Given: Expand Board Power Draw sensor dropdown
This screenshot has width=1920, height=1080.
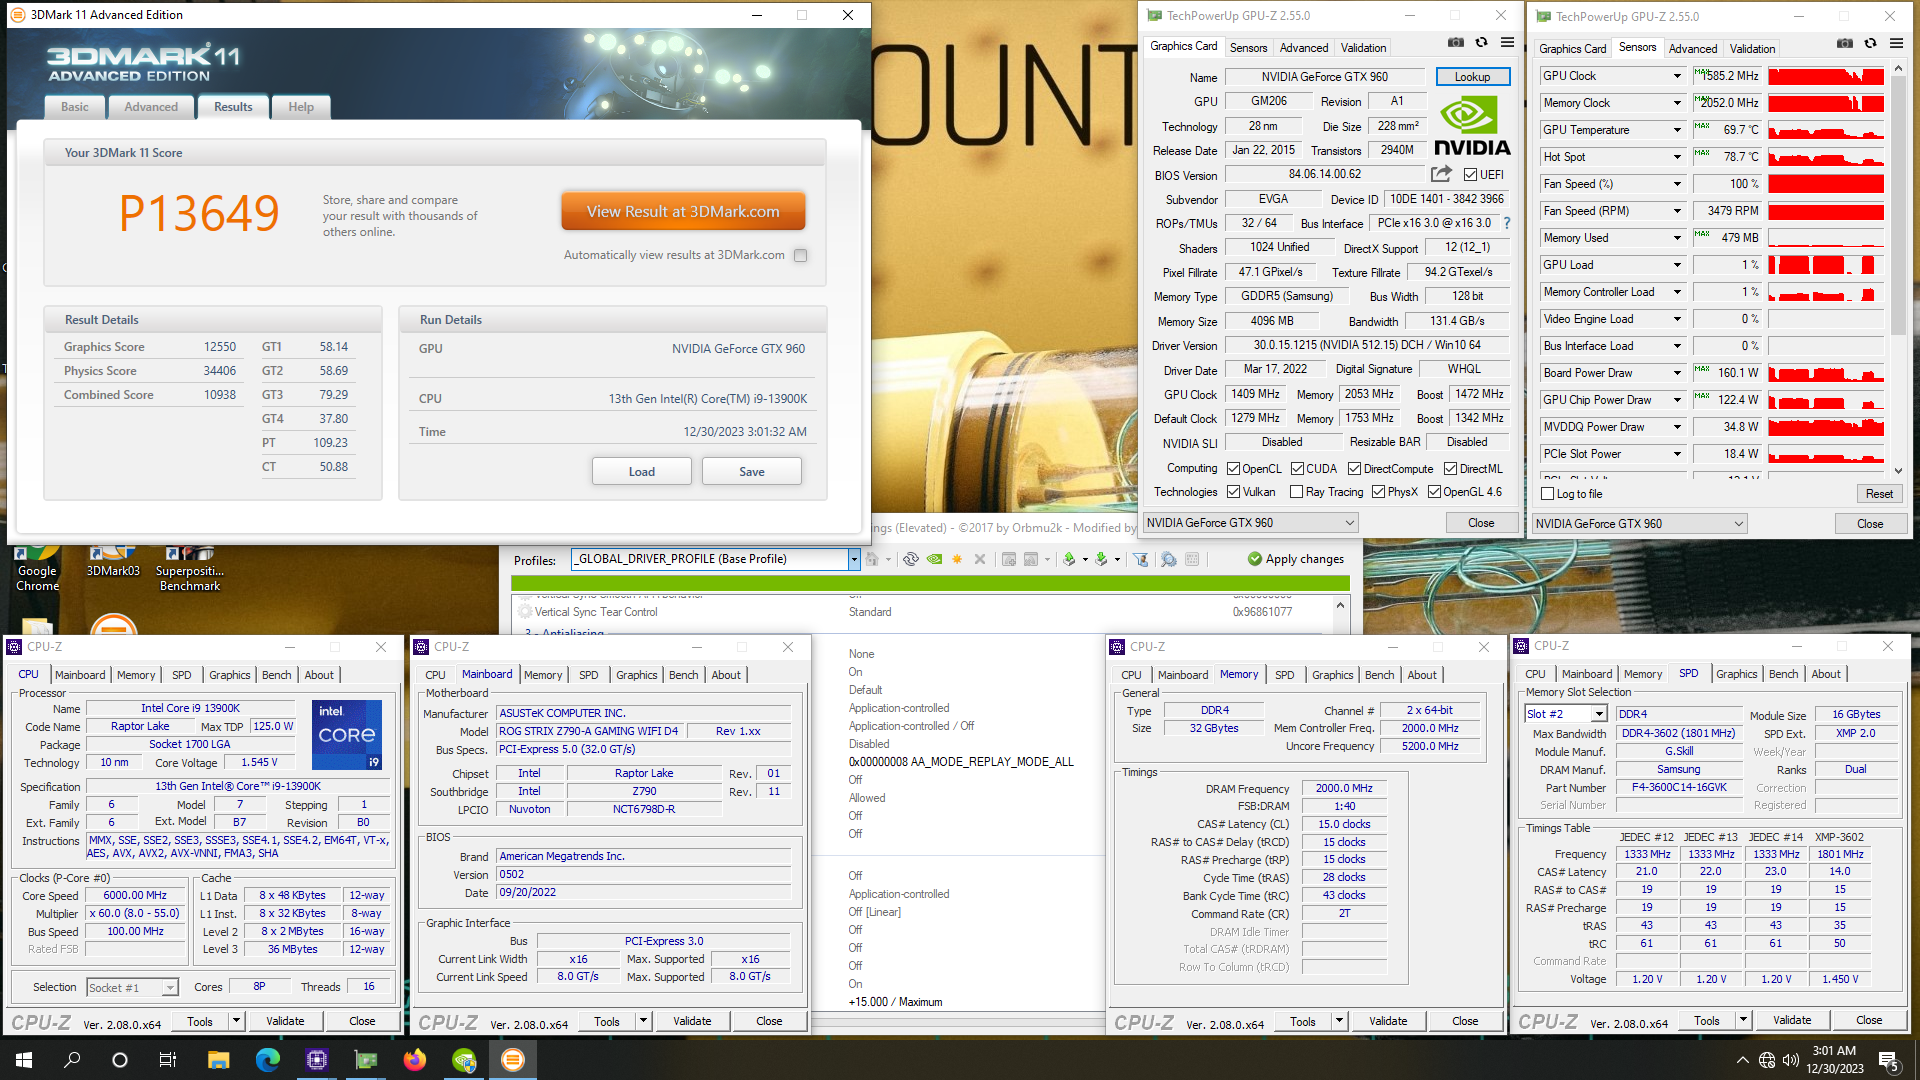Looking at the screenshot, I should pos(1677,373).
